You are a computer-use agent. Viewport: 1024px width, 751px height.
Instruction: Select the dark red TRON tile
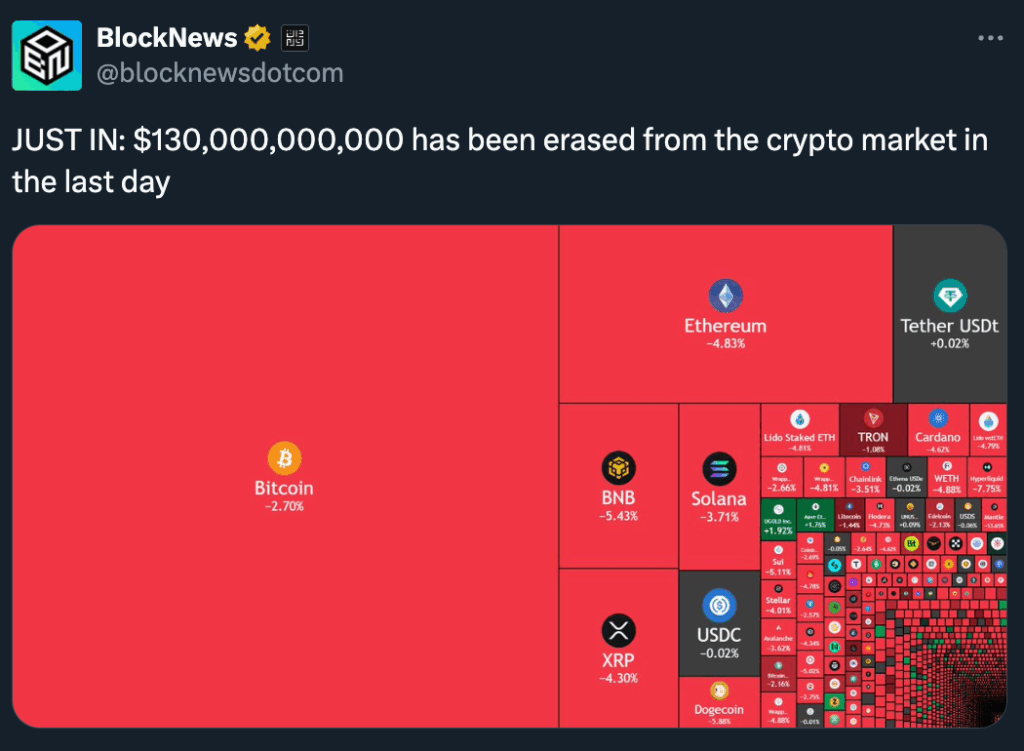872,429
